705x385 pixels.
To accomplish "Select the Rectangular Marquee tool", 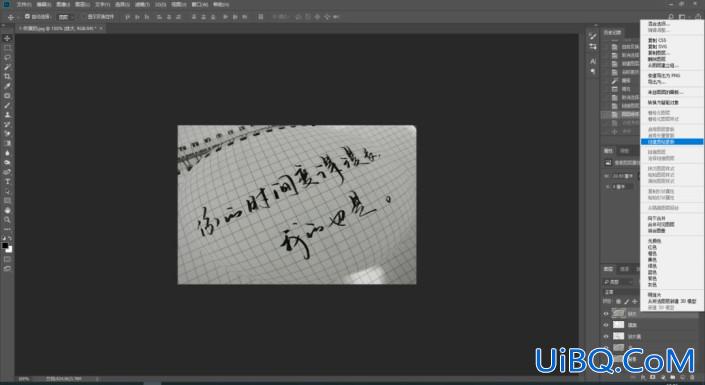I will pyautogui.click(x=7, y=48).
